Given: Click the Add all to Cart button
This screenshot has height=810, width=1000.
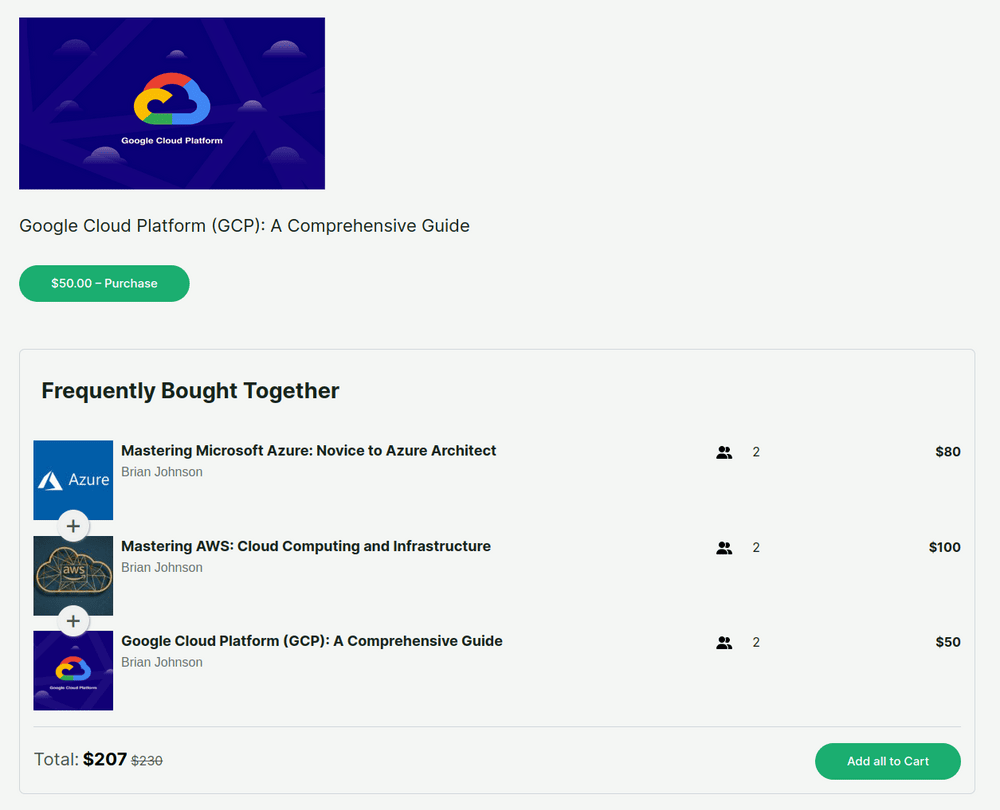Looking at the screenshot, I should pos(888,761).
